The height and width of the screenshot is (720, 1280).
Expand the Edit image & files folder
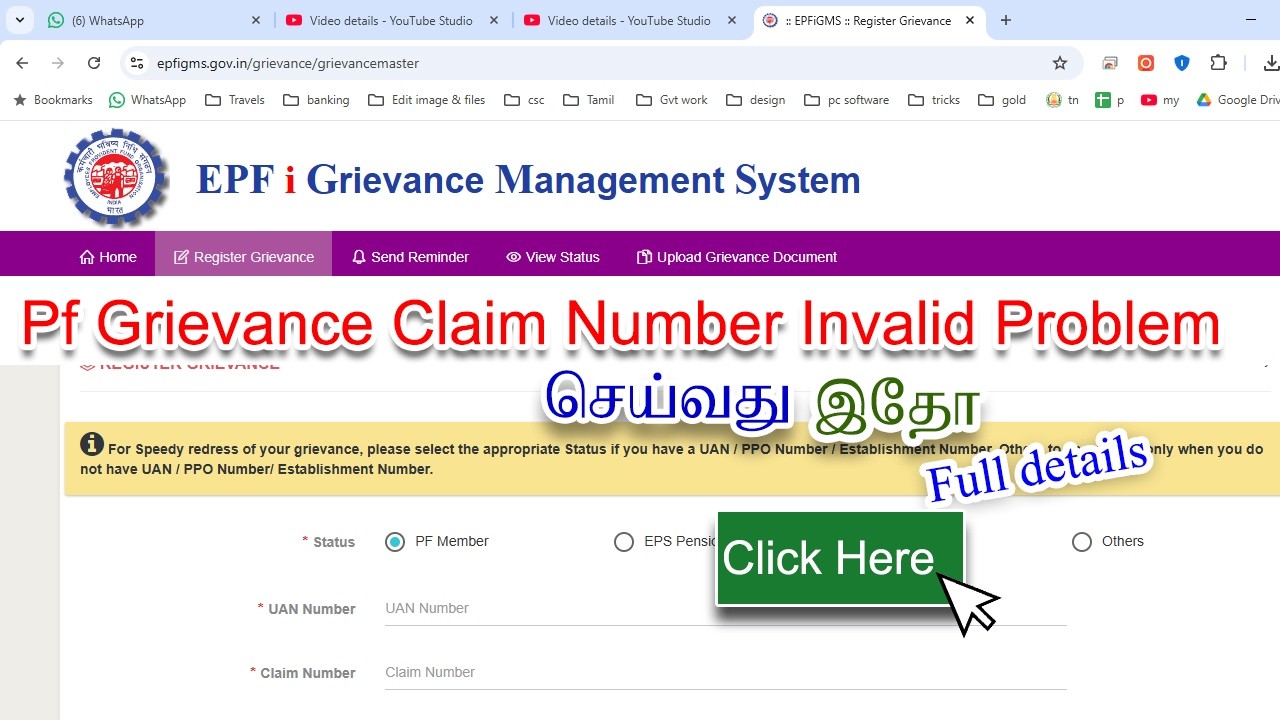[427, 100]
